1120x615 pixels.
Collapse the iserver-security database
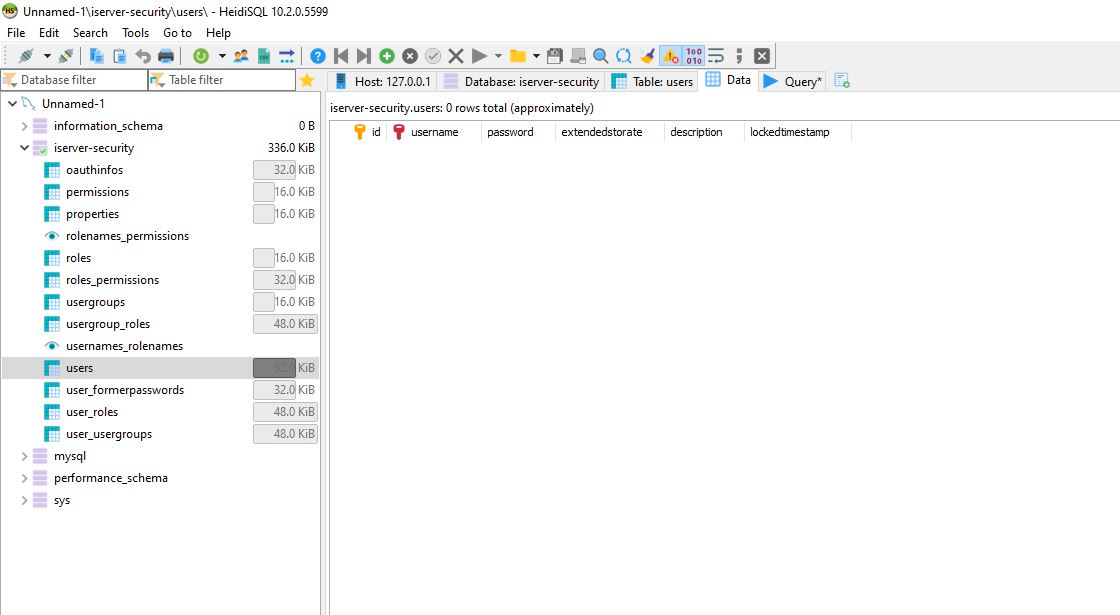pyautogui.click(x=24, y=148)
